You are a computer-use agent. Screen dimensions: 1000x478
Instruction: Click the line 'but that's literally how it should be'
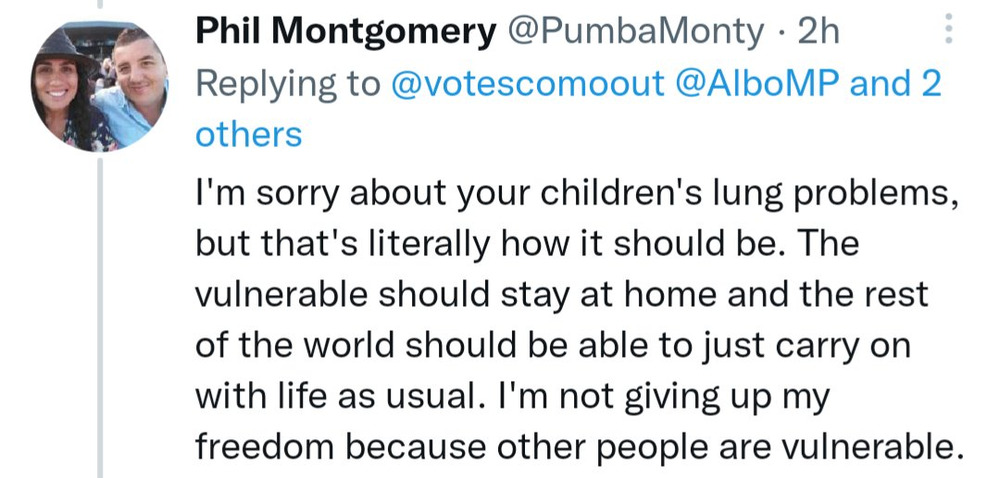click(x=527, y=245)
